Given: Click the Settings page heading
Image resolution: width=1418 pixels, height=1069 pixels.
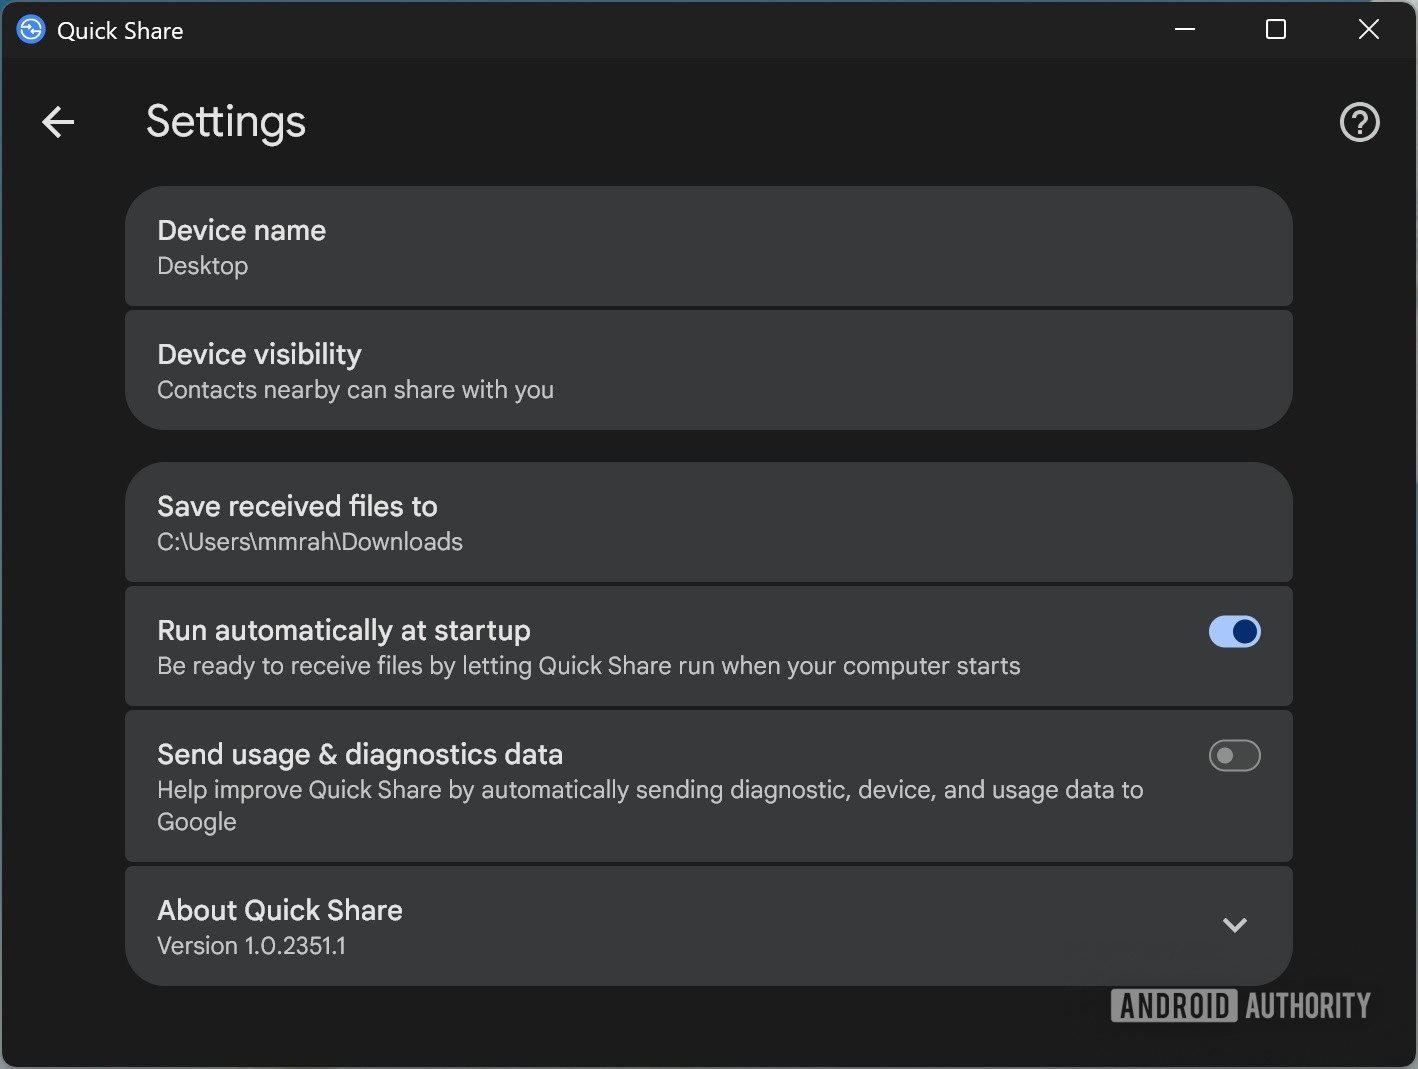Looking at the screenshot, I should [x=226, y=122].
